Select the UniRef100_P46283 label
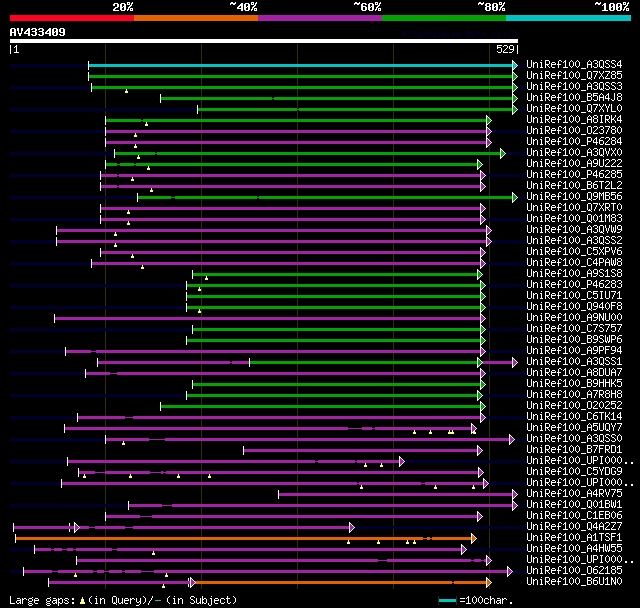This screenshot has width=640, height=608. pyautogui.click(x=574, y=285)
